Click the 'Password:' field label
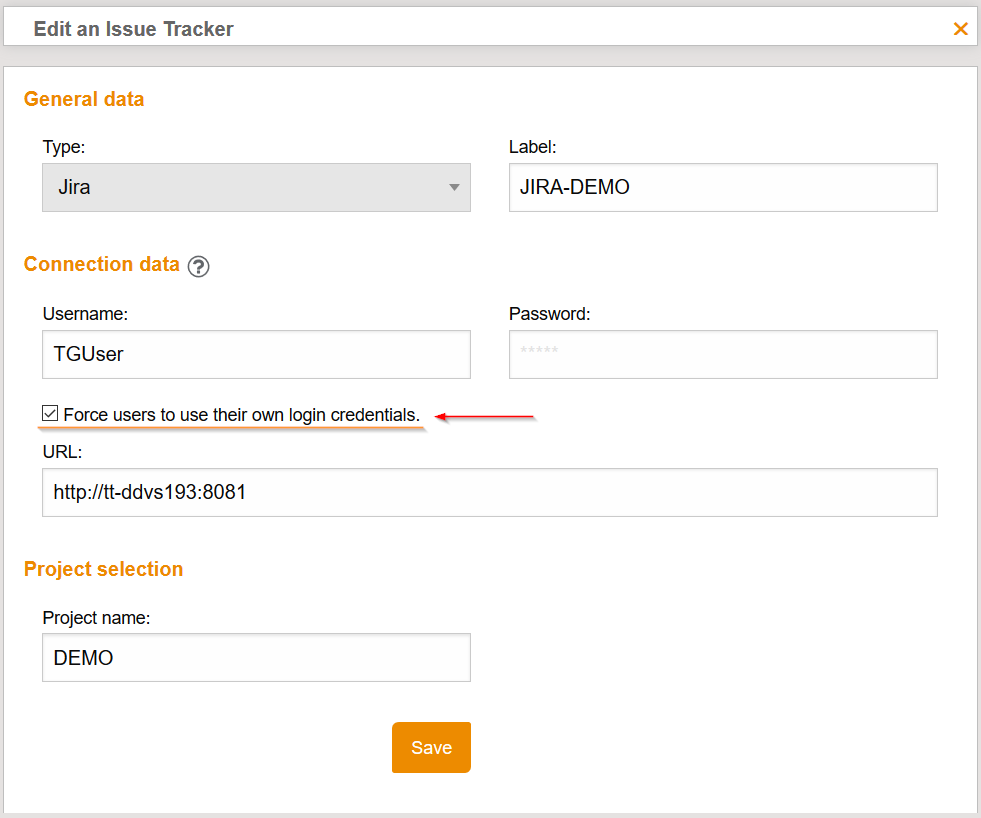Viewport: 981px width, 818px height. click(x=550, y=314)
